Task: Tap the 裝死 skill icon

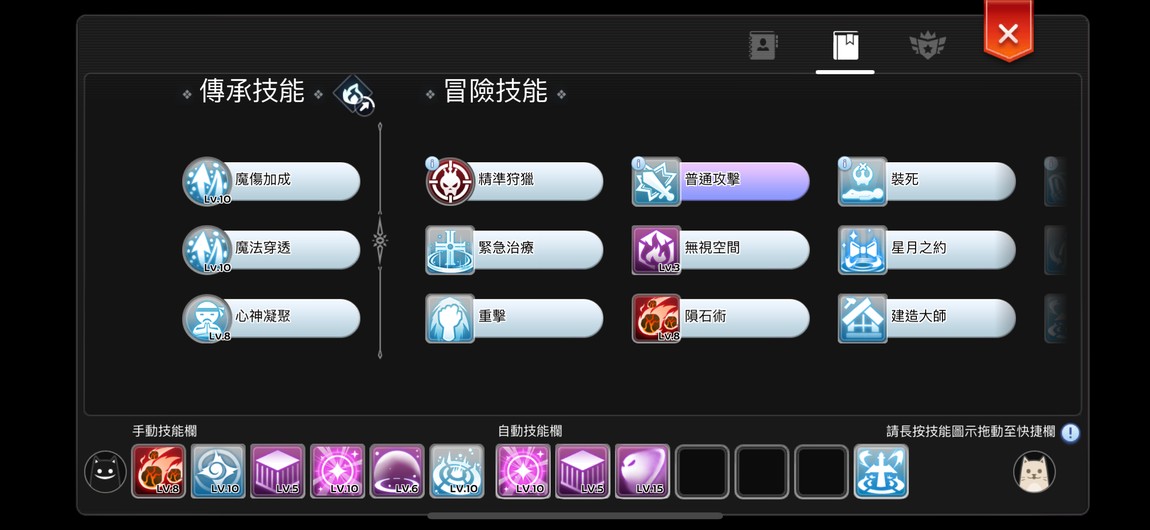Action: click(862, 182)
